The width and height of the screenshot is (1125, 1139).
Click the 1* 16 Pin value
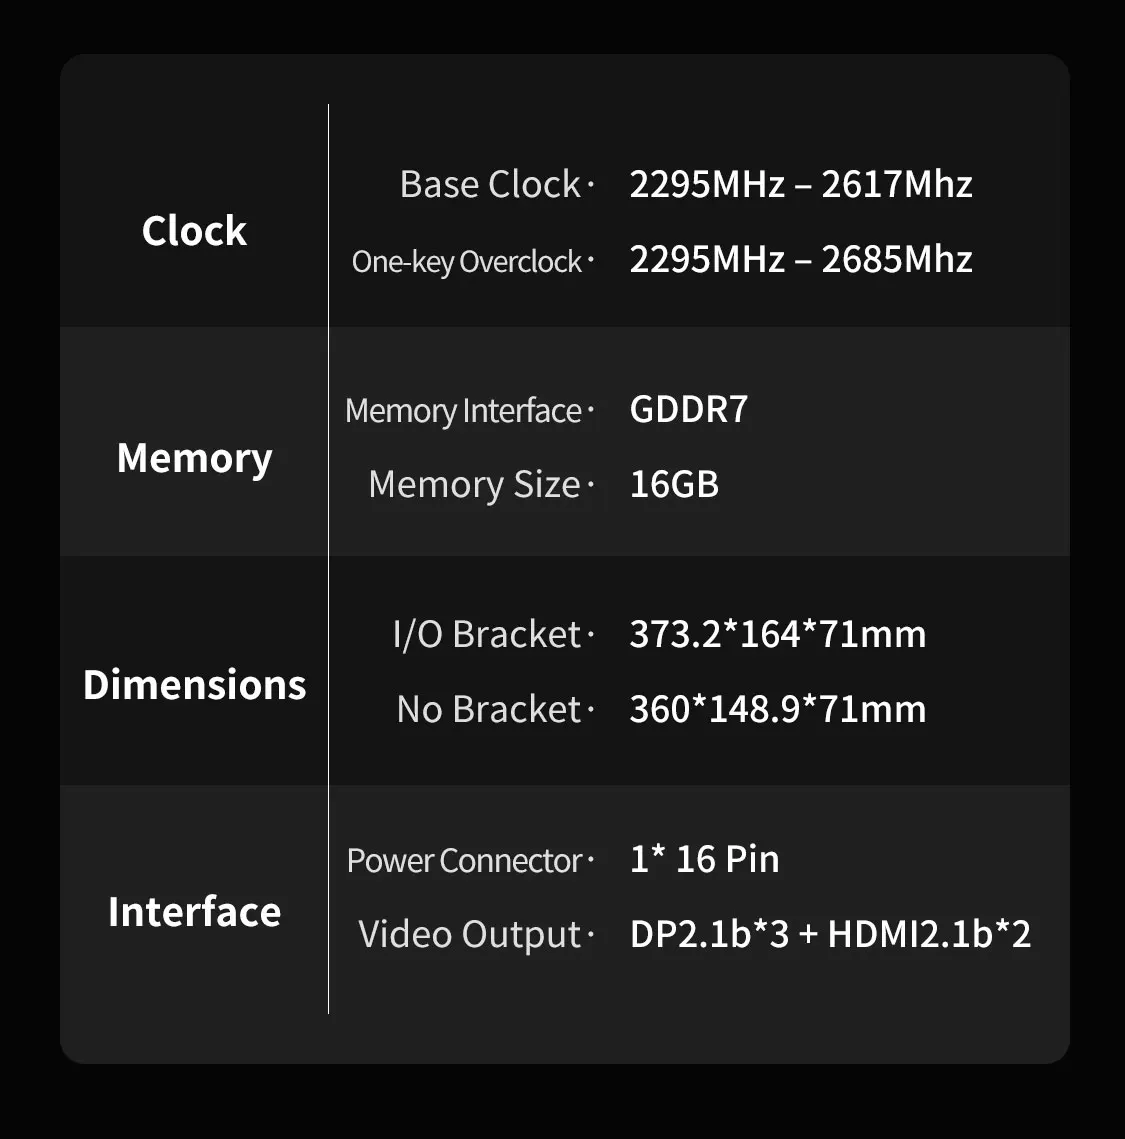(x=705, y=859)
